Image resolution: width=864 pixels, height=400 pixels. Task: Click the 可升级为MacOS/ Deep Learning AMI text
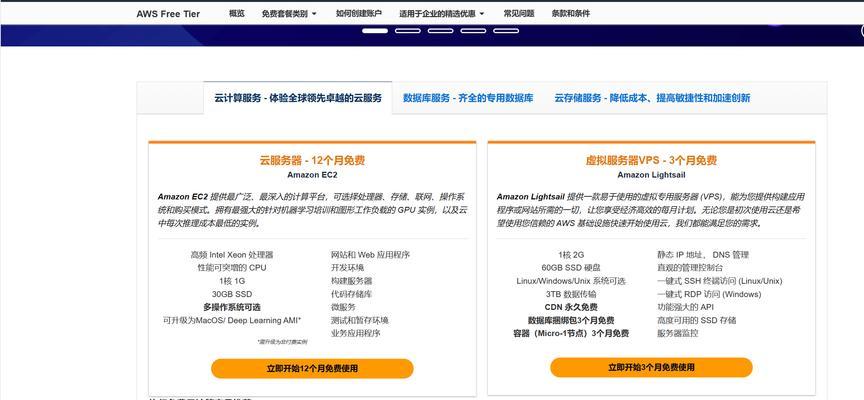[x=232, y=320]
